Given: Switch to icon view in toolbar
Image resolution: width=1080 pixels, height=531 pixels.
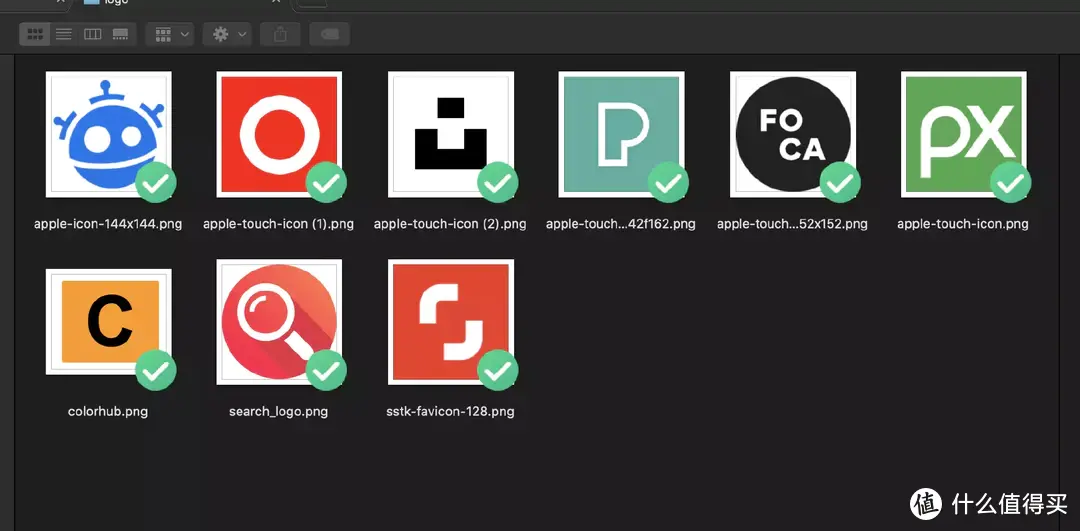Looking at the screenshot, I should (35, 34).
